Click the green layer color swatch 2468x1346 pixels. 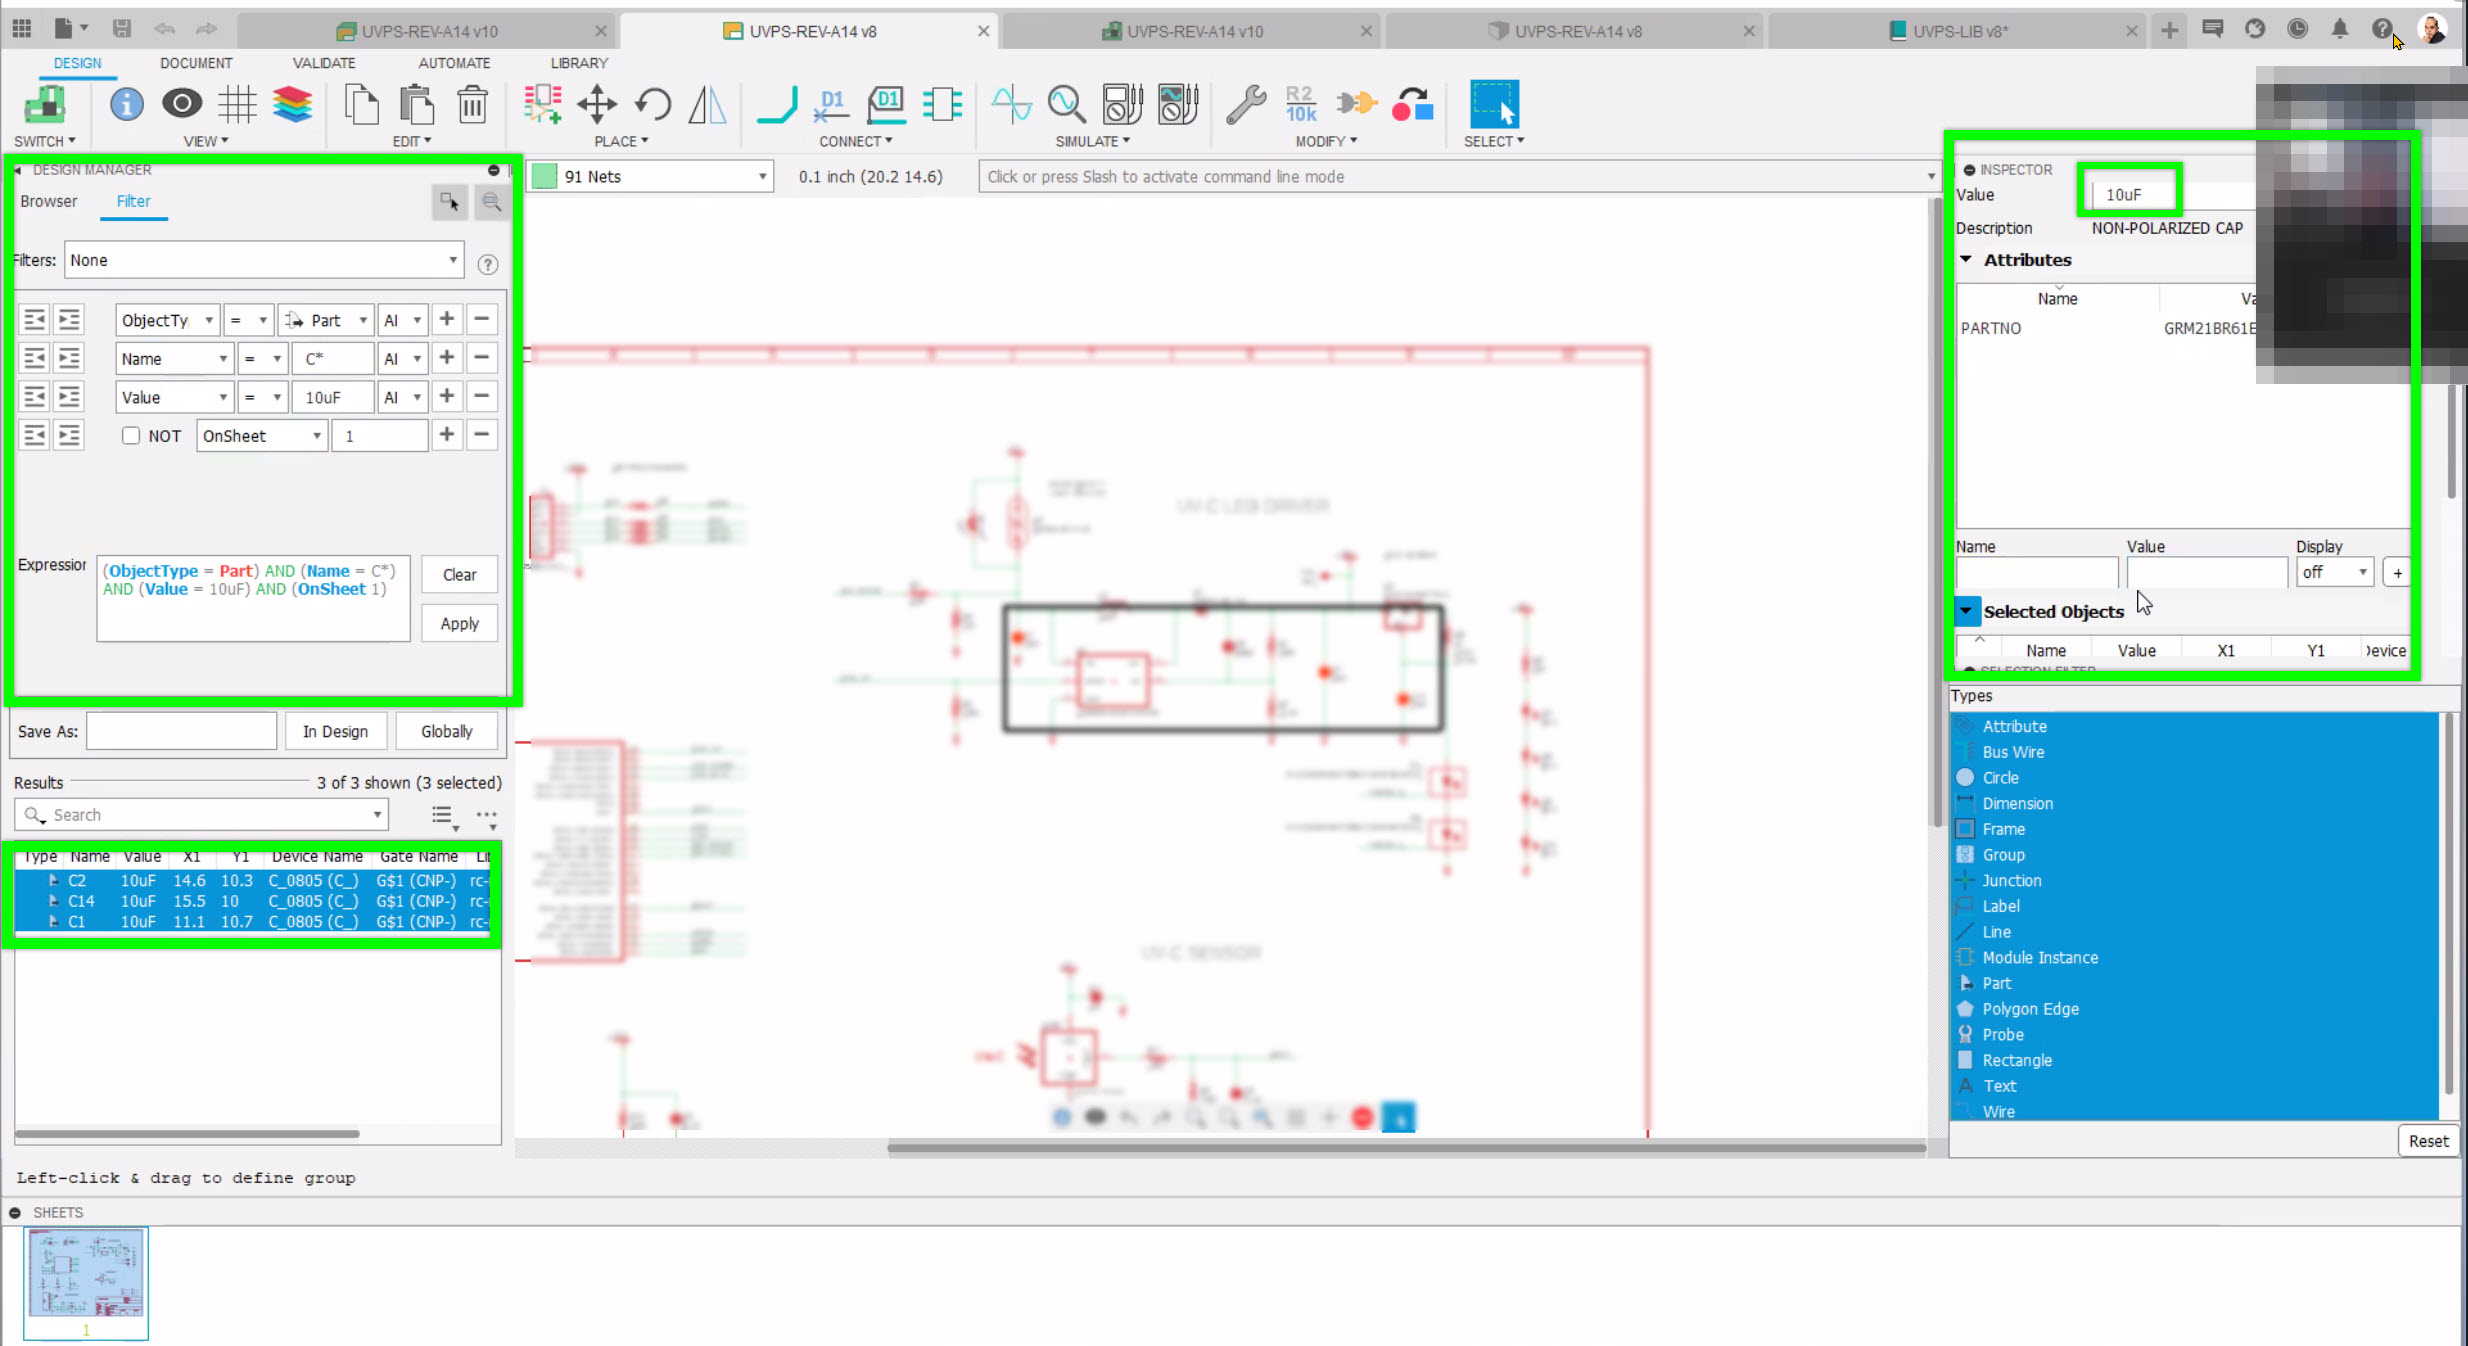[545, 177]
